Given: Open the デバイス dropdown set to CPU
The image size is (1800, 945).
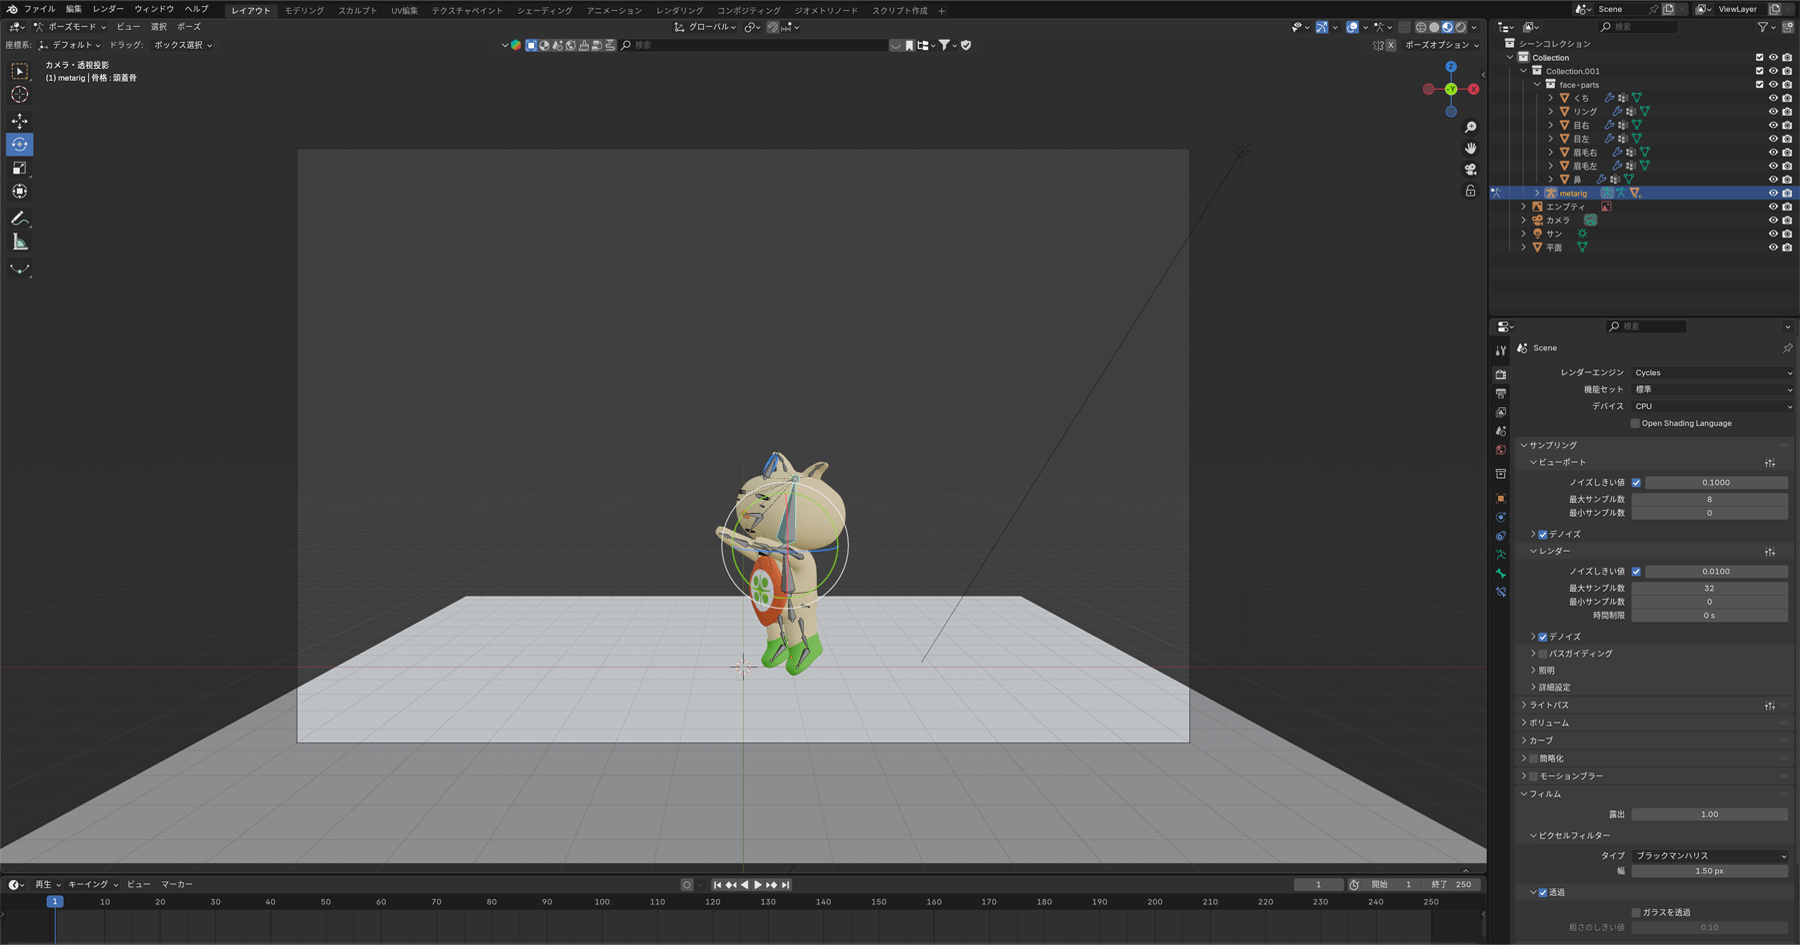Looking at the screenshot, I should point(1712,406).
